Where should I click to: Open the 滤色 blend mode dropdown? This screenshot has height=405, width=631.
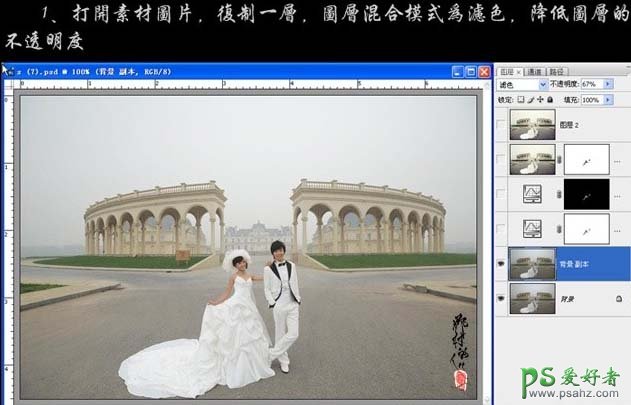point(543,86)
